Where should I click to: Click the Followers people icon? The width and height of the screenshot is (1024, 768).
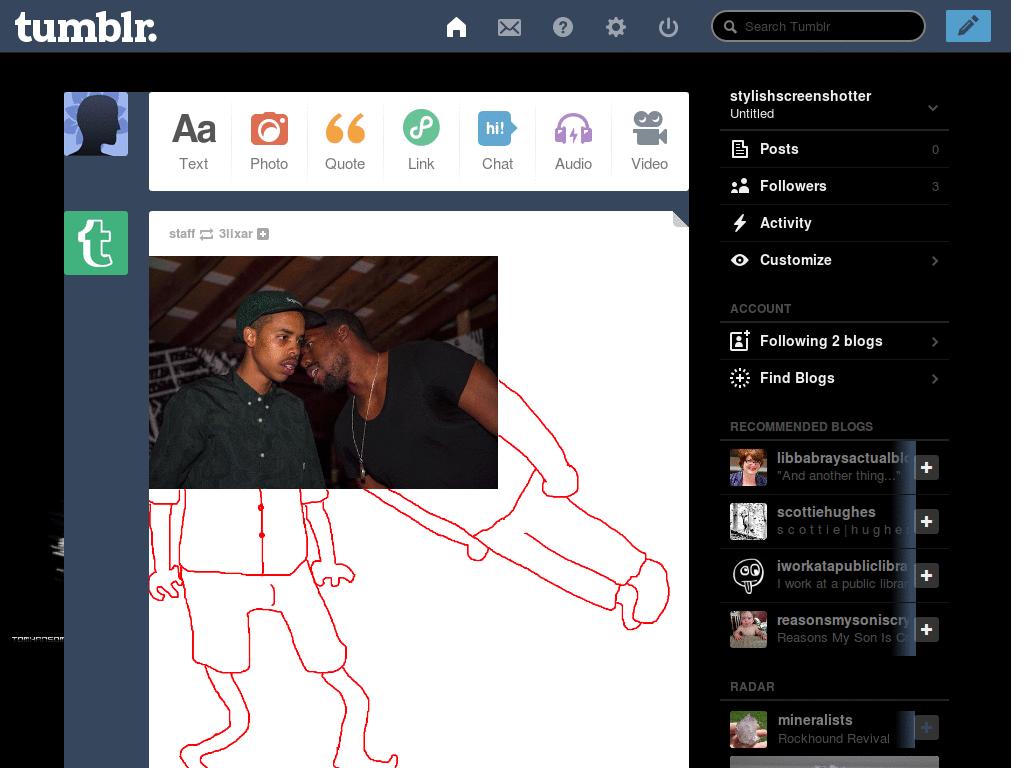click(x=740, y=186)
